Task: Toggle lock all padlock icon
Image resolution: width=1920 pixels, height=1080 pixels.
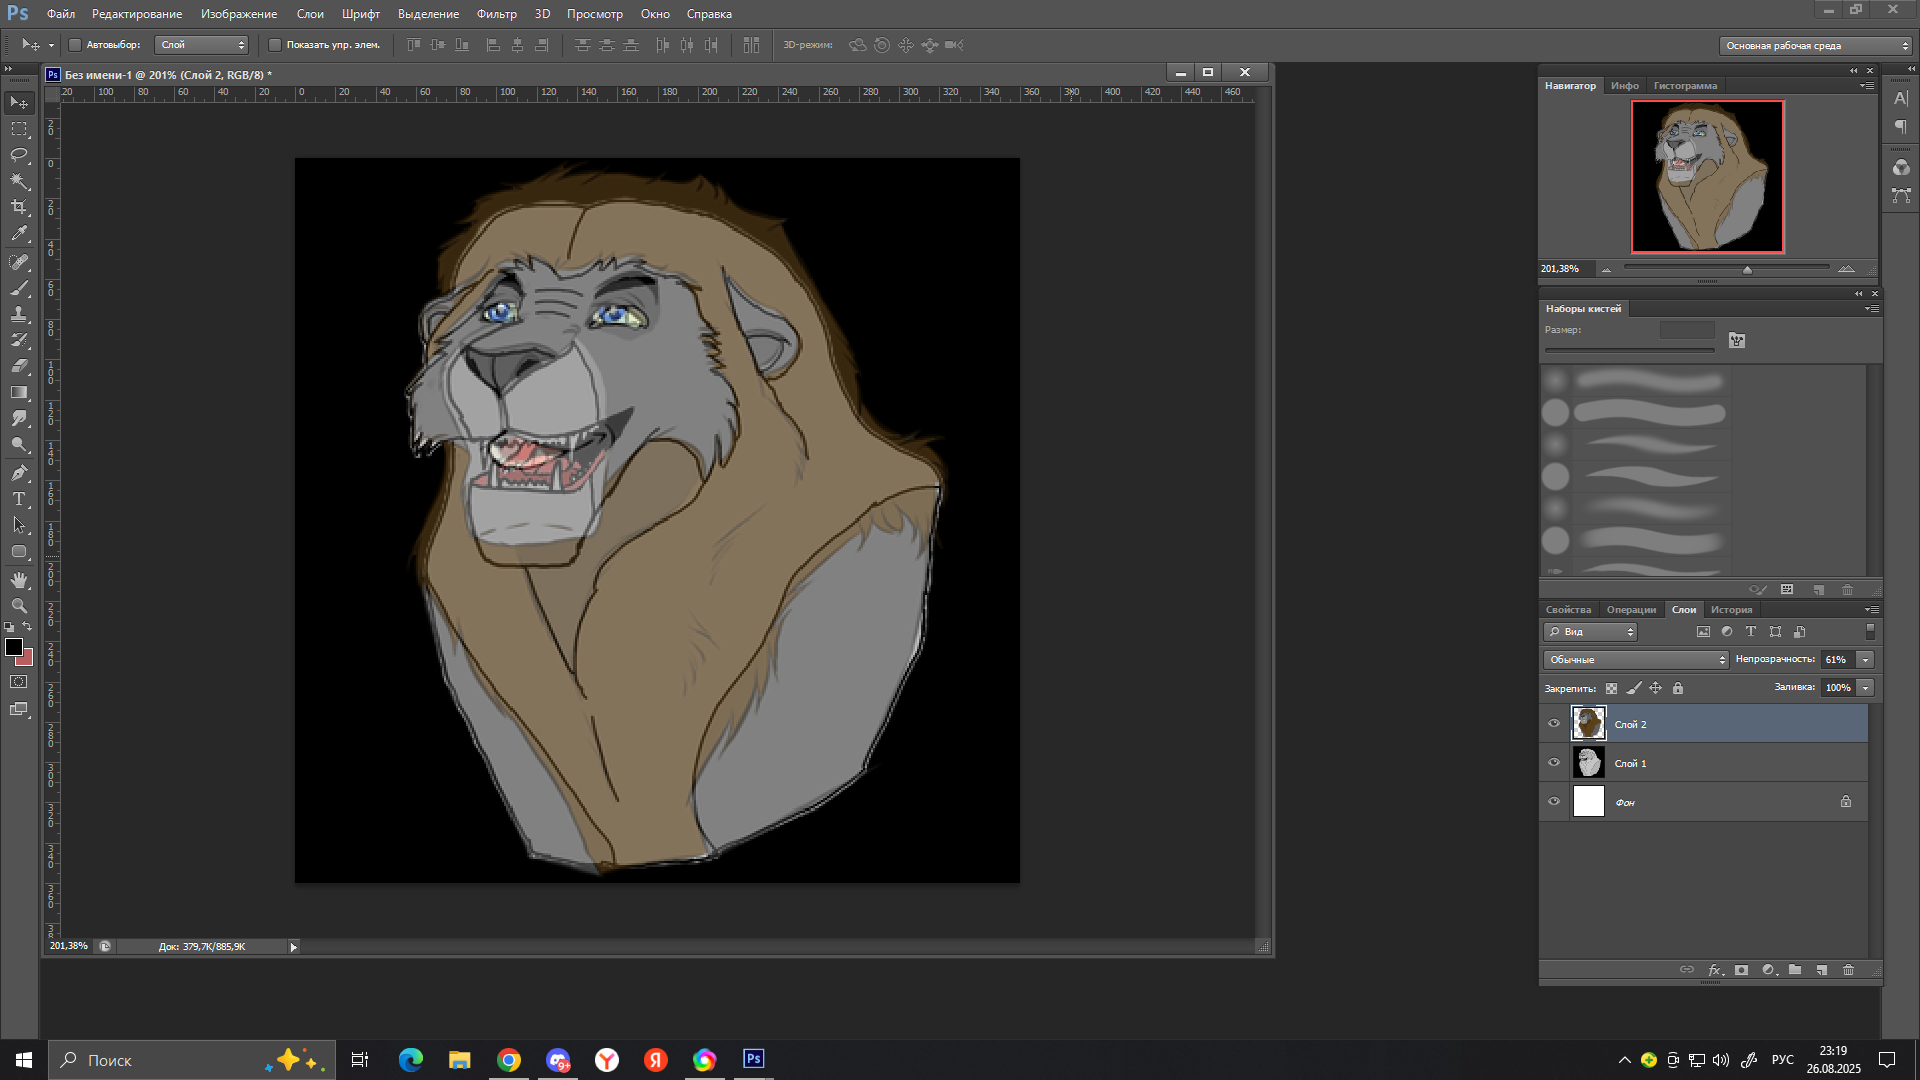Action: pos(1678,688)
